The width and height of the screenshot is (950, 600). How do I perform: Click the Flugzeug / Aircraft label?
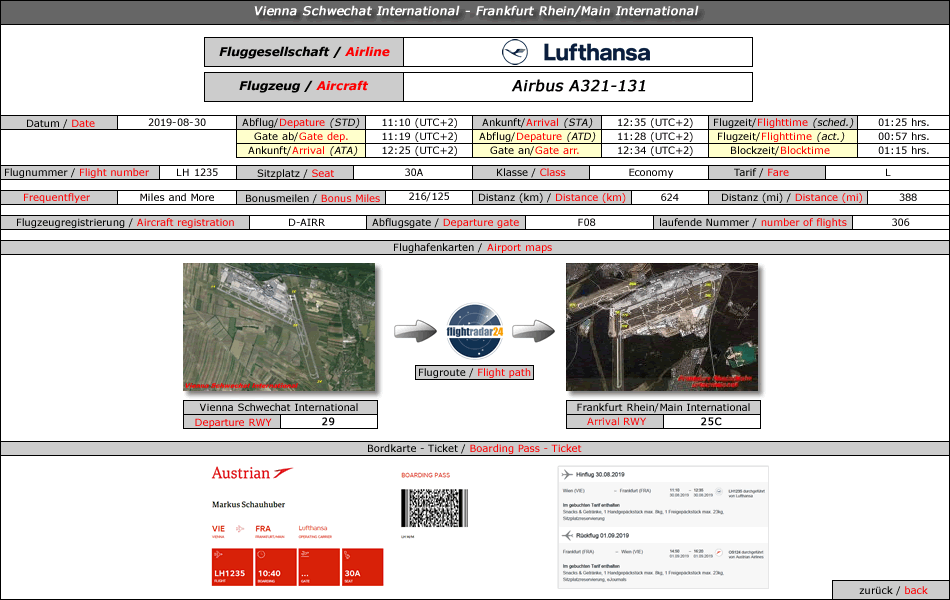304,86
